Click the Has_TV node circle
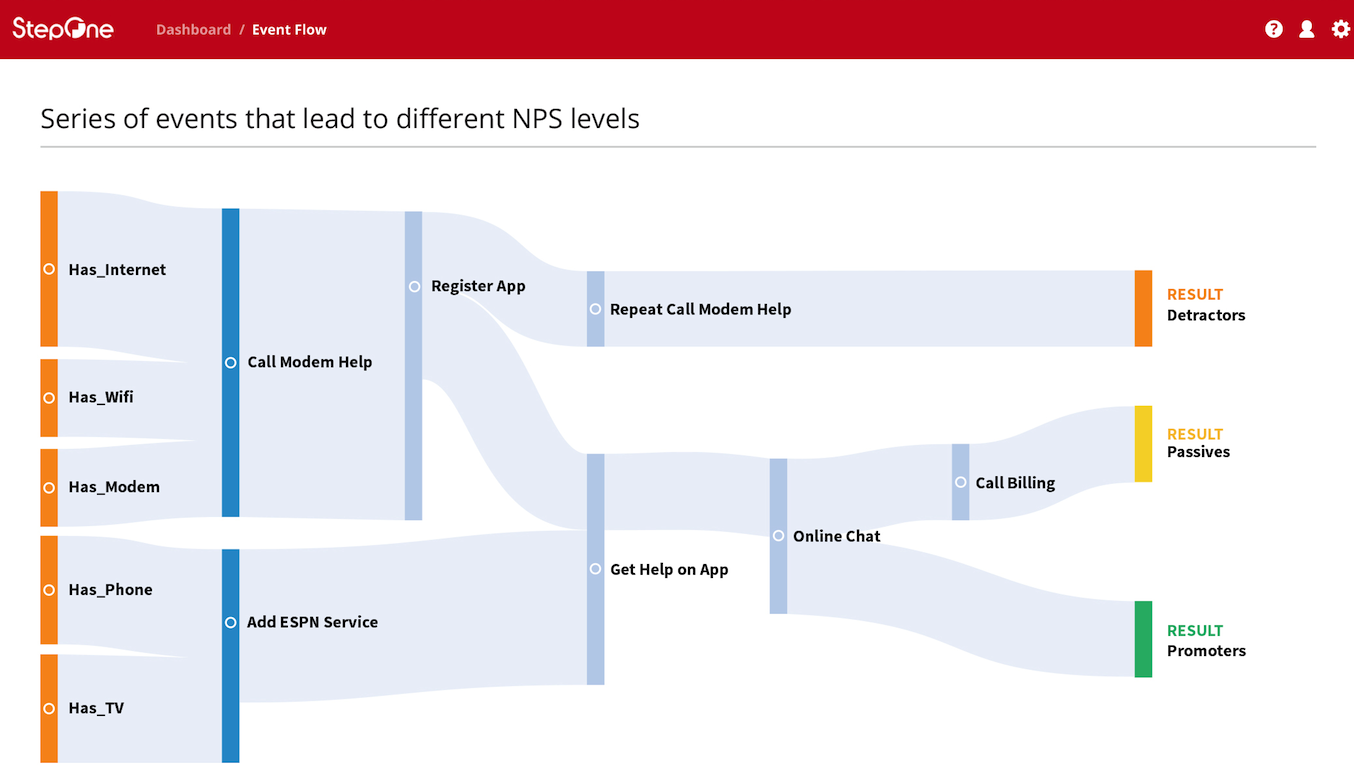Image resolution: width=1354 pixels, height=772 pixels. (x=49, y=708)
